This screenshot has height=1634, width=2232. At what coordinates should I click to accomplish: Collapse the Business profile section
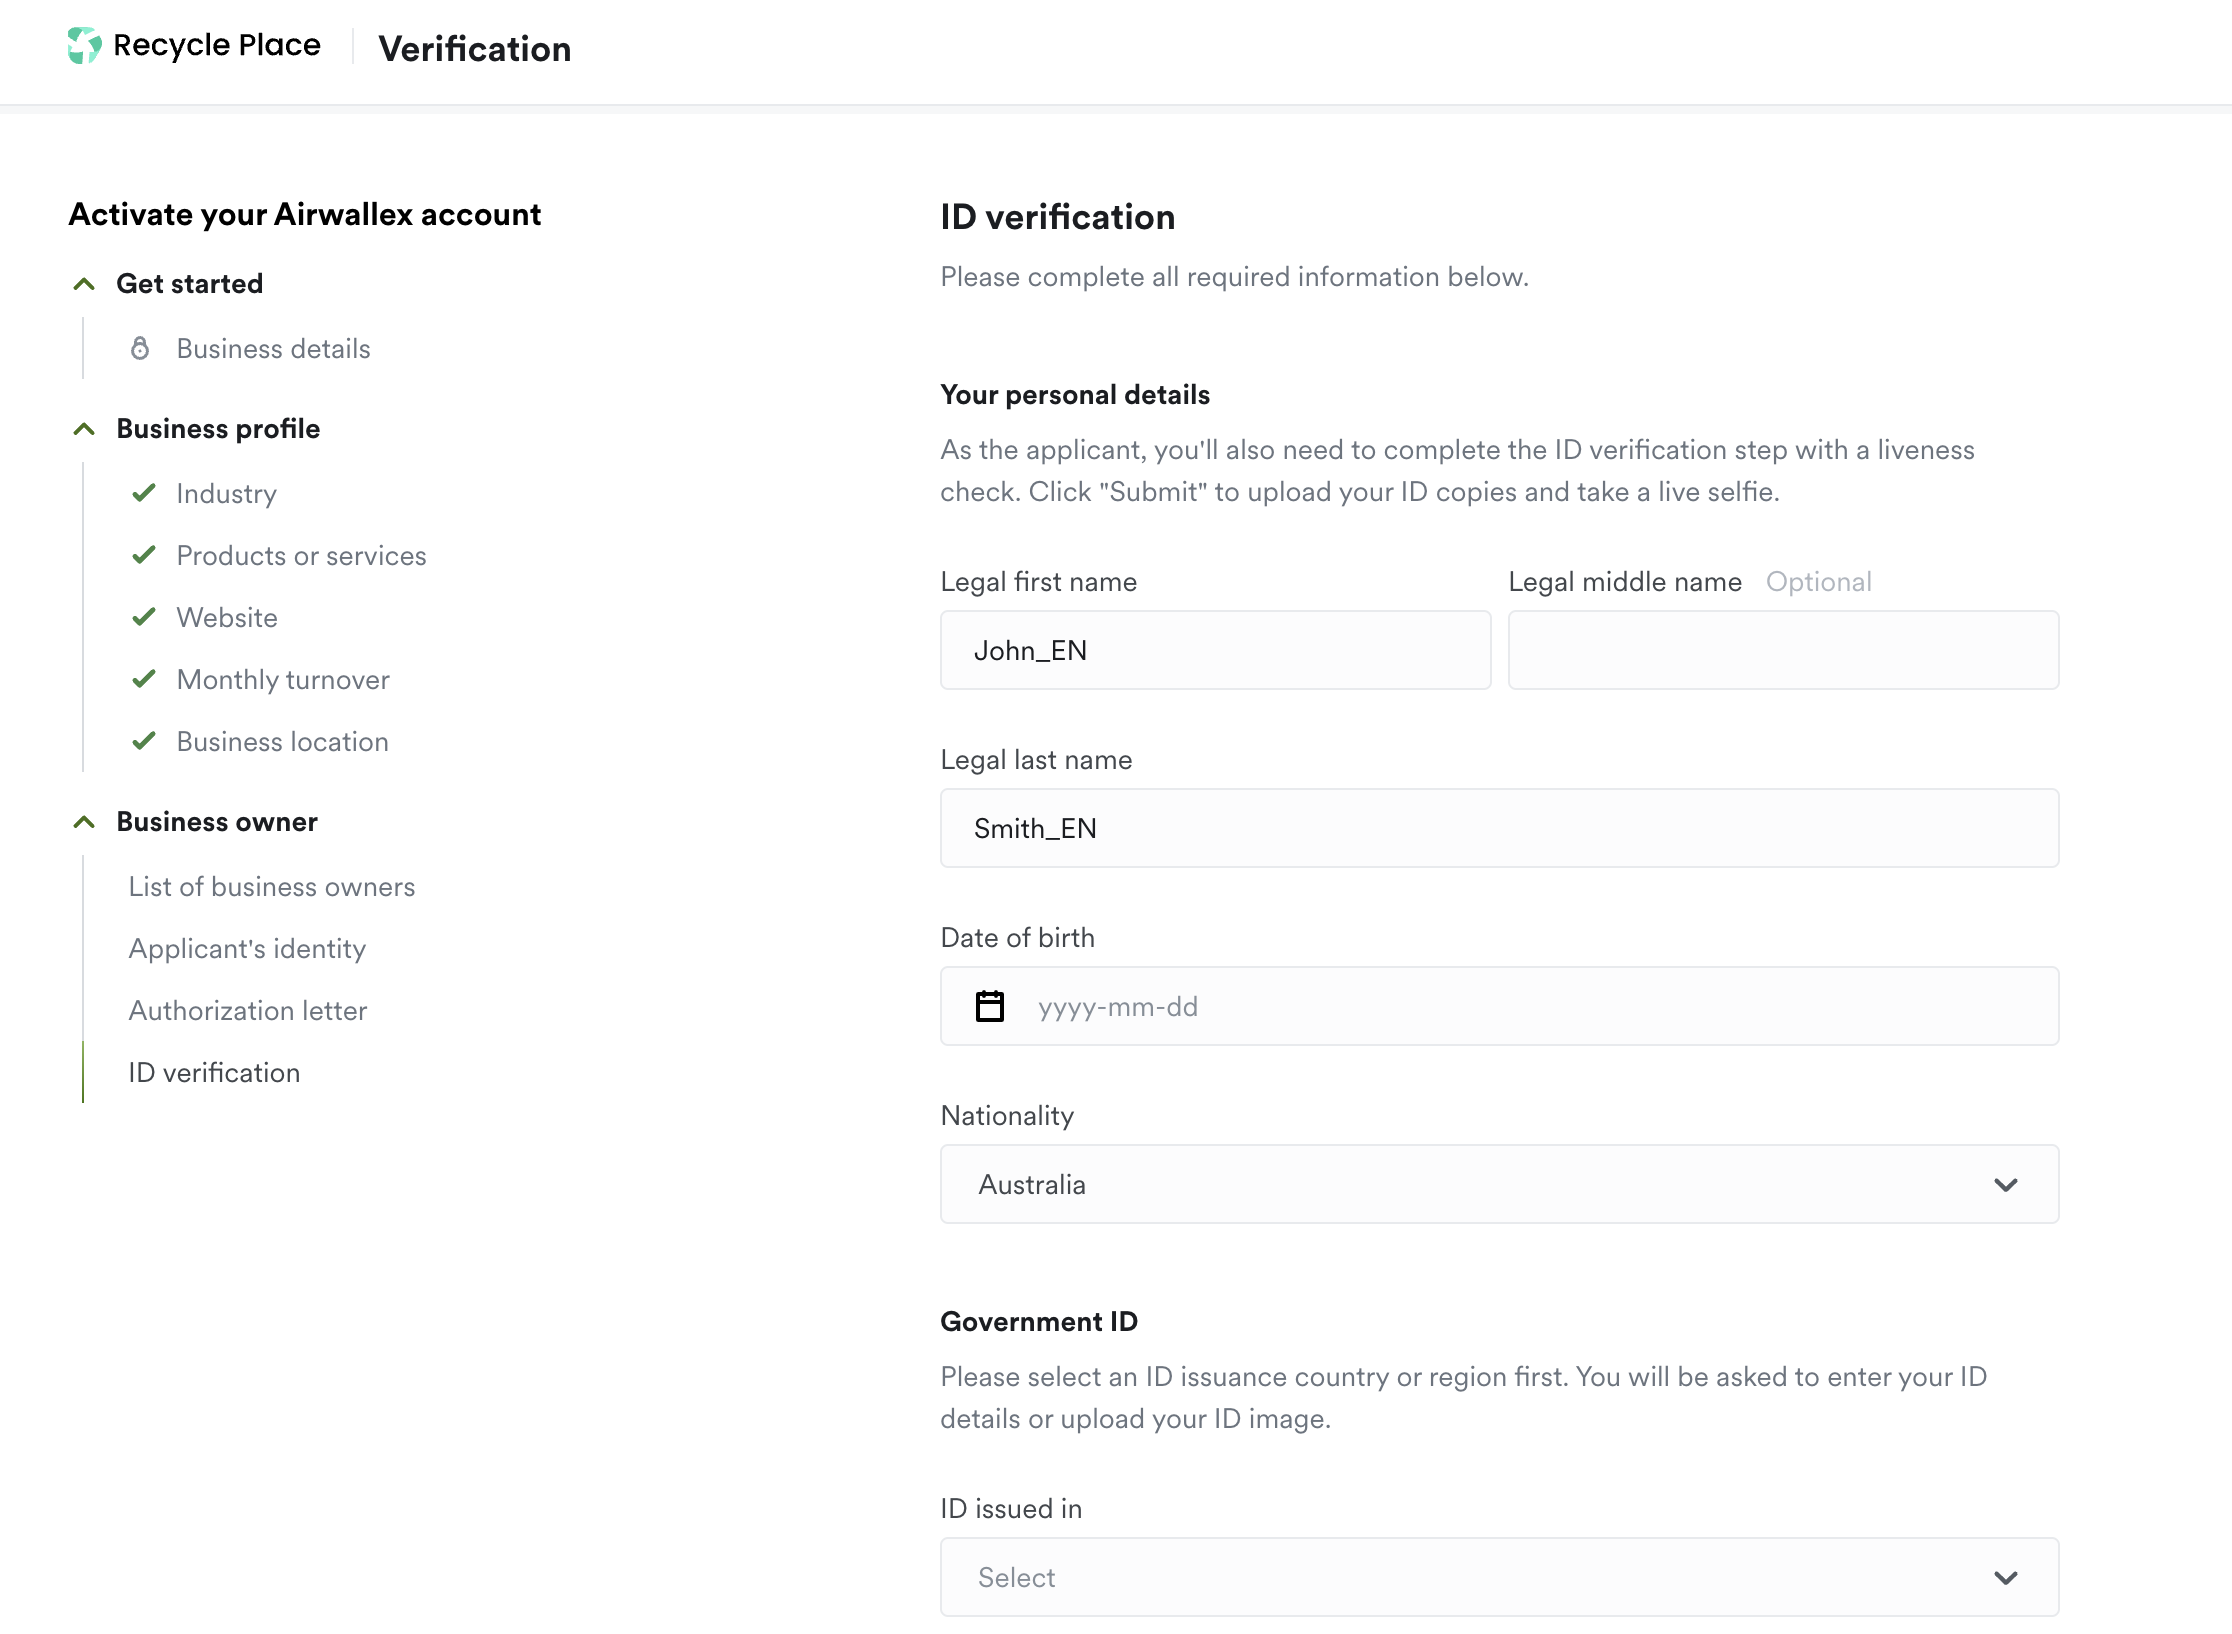point(83,429)
